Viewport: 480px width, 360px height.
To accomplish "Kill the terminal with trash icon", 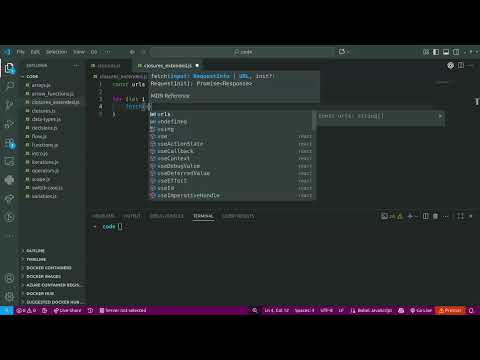I will click(435, 216).
